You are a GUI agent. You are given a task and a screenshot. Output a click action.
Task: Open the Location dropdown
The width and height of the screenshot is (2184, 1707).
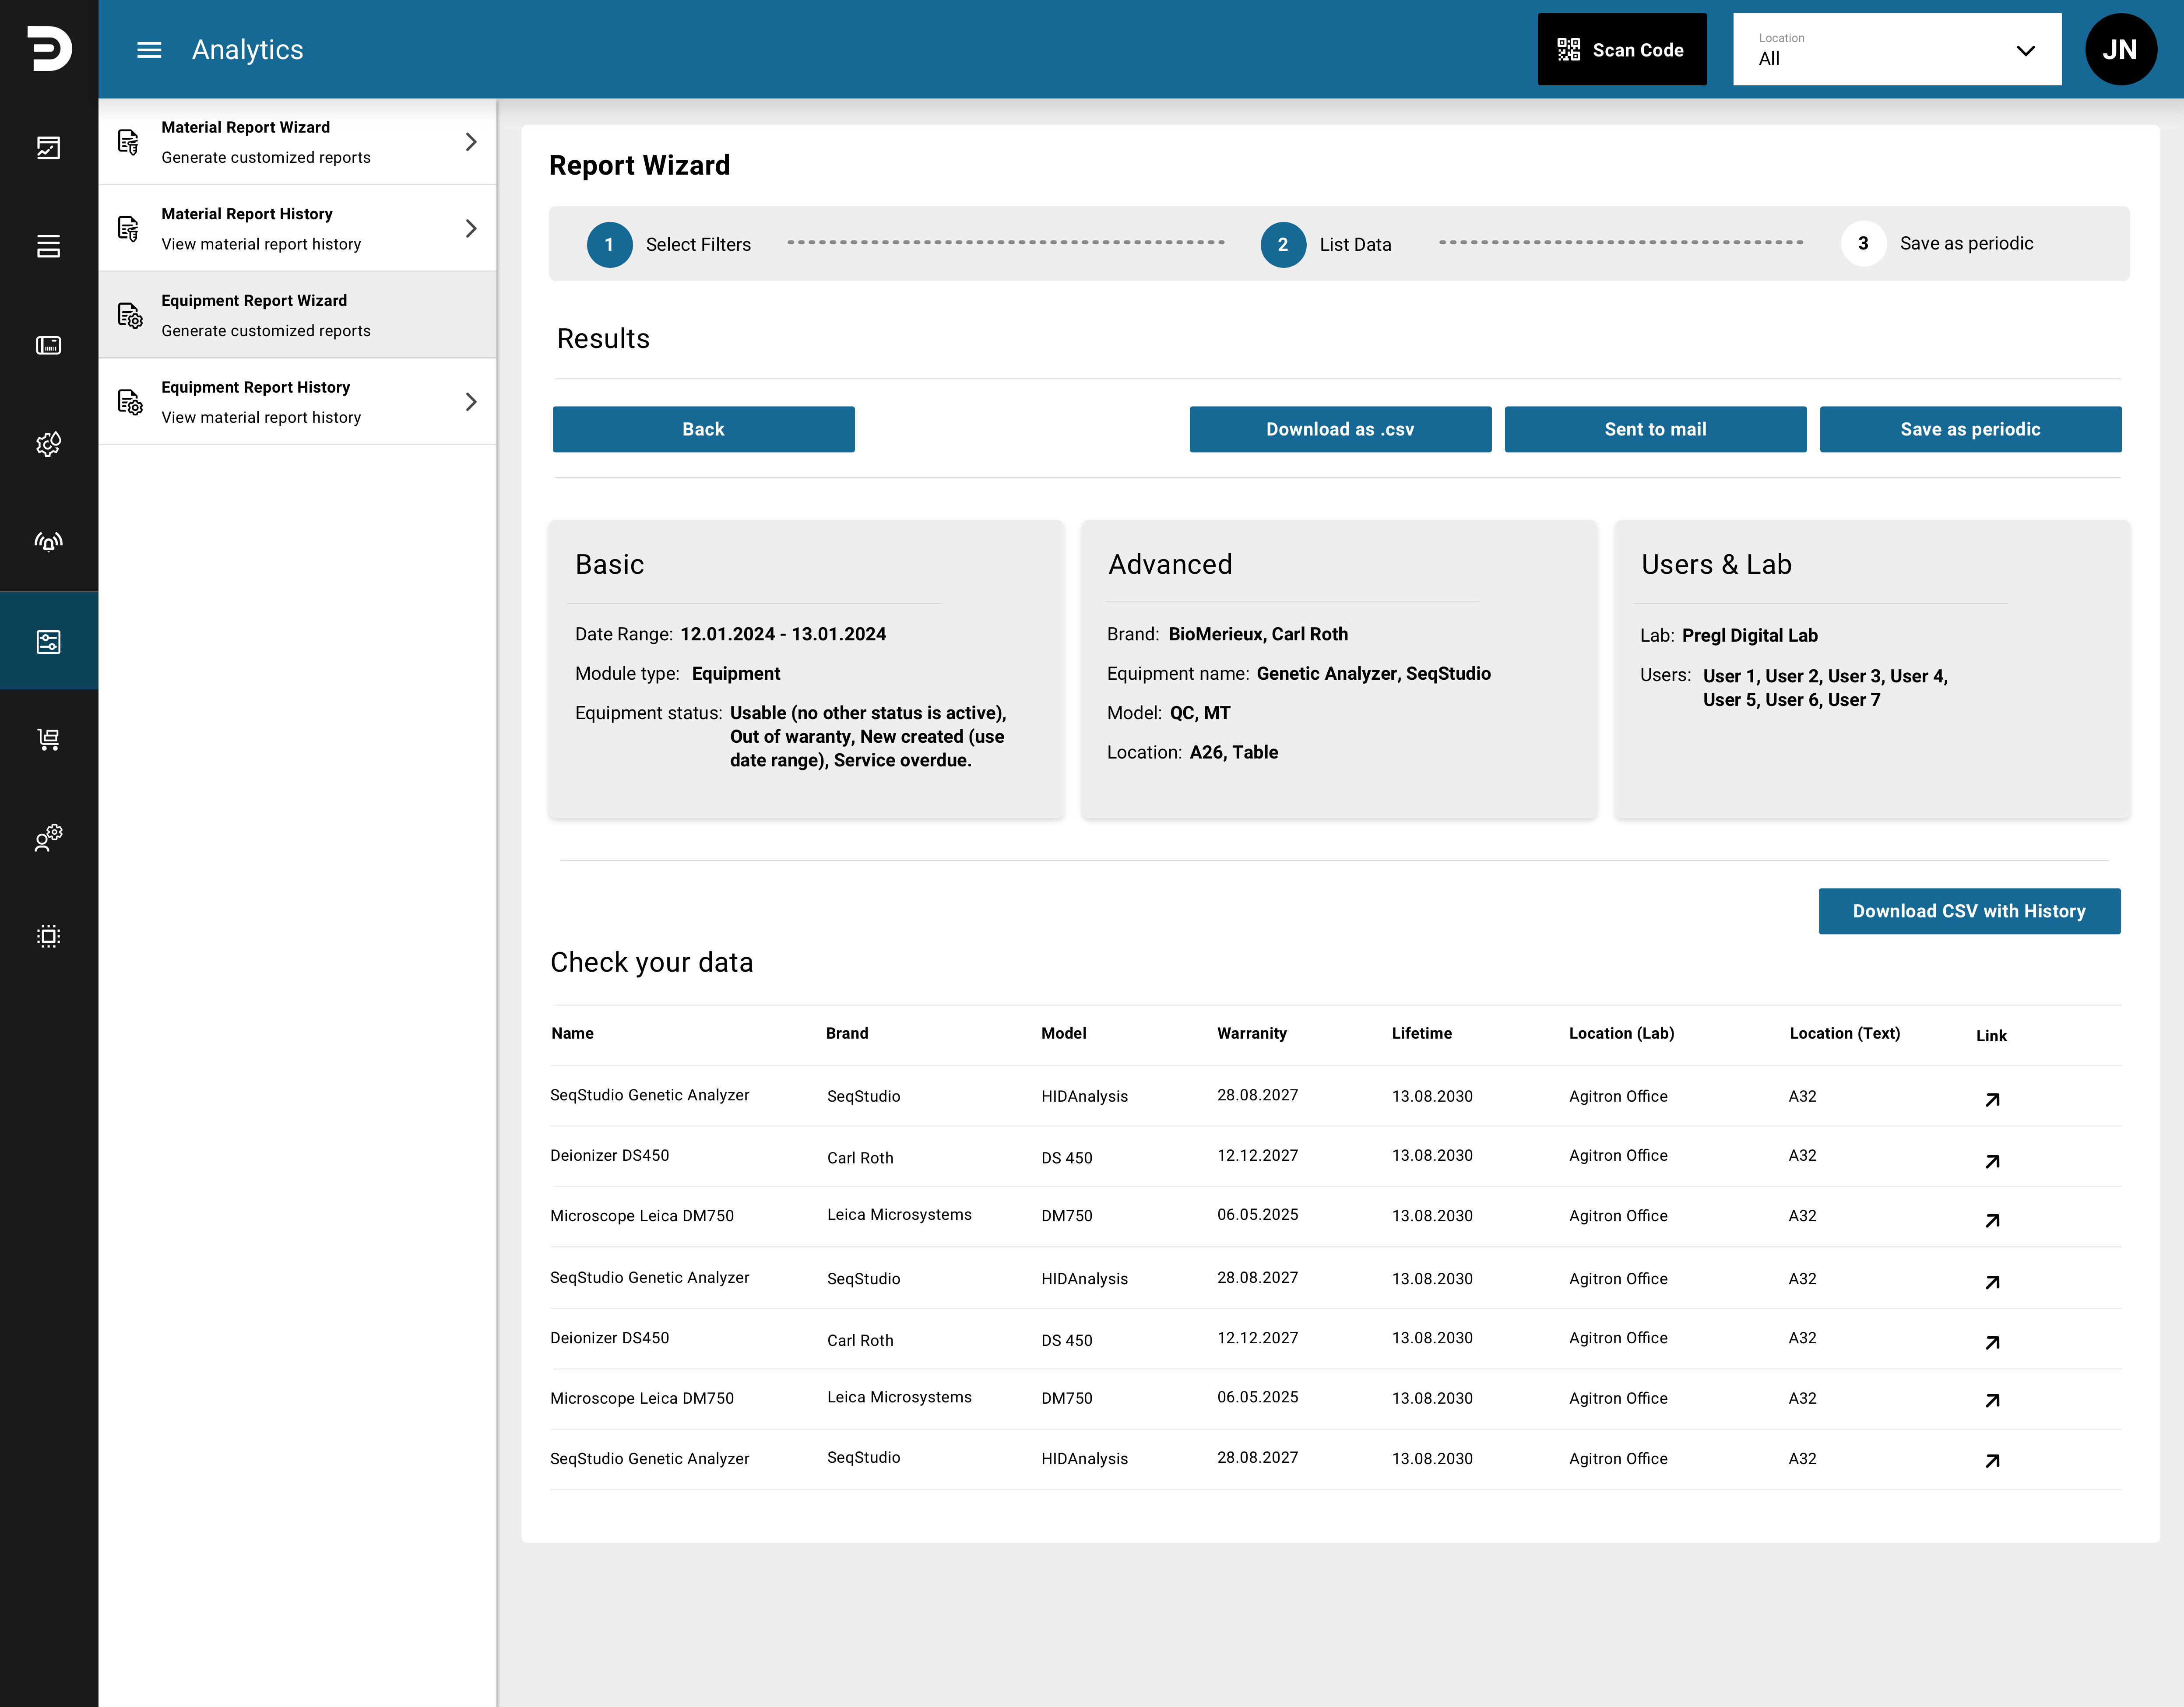pos(1896,50)
